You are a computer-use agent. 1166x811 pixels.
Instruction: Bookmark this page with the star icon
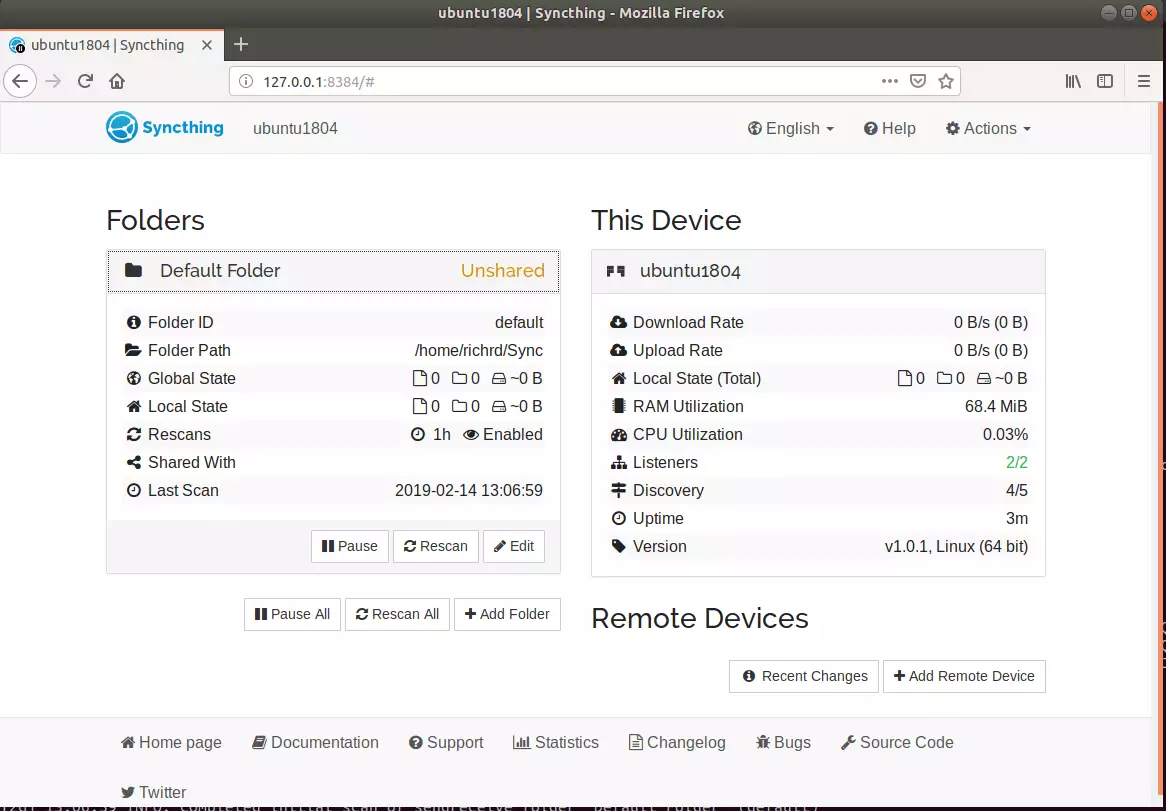[946, 81]
